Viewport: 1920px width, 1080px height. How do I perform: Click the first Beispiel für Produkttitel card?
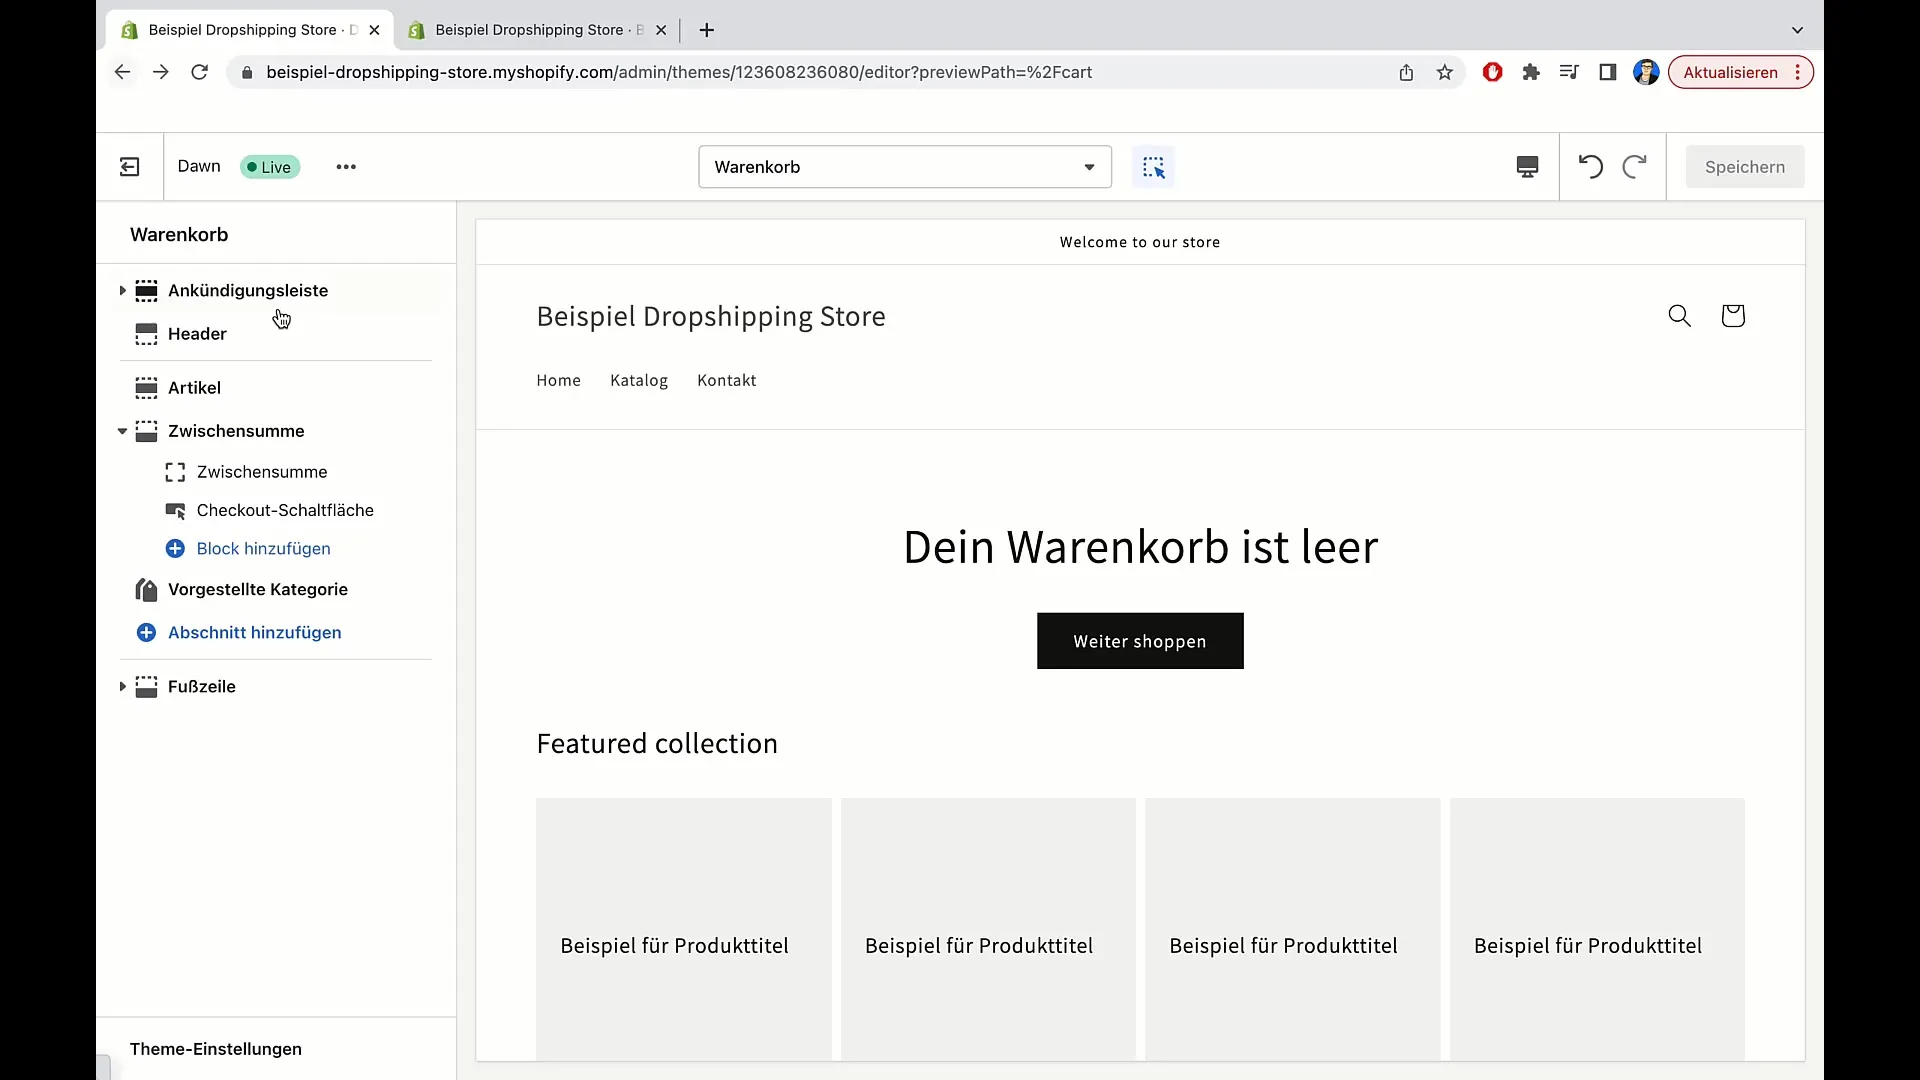(x=684, y=929)
